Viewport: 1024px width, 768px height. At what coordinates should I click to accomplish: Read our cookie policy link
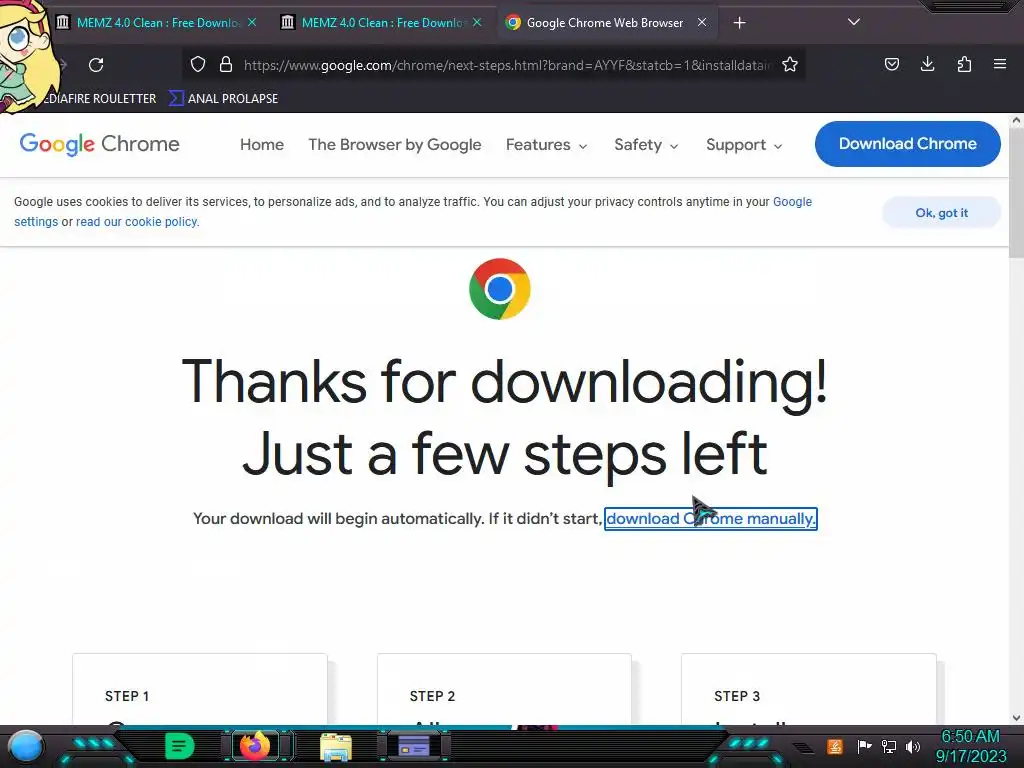(137, 222)
